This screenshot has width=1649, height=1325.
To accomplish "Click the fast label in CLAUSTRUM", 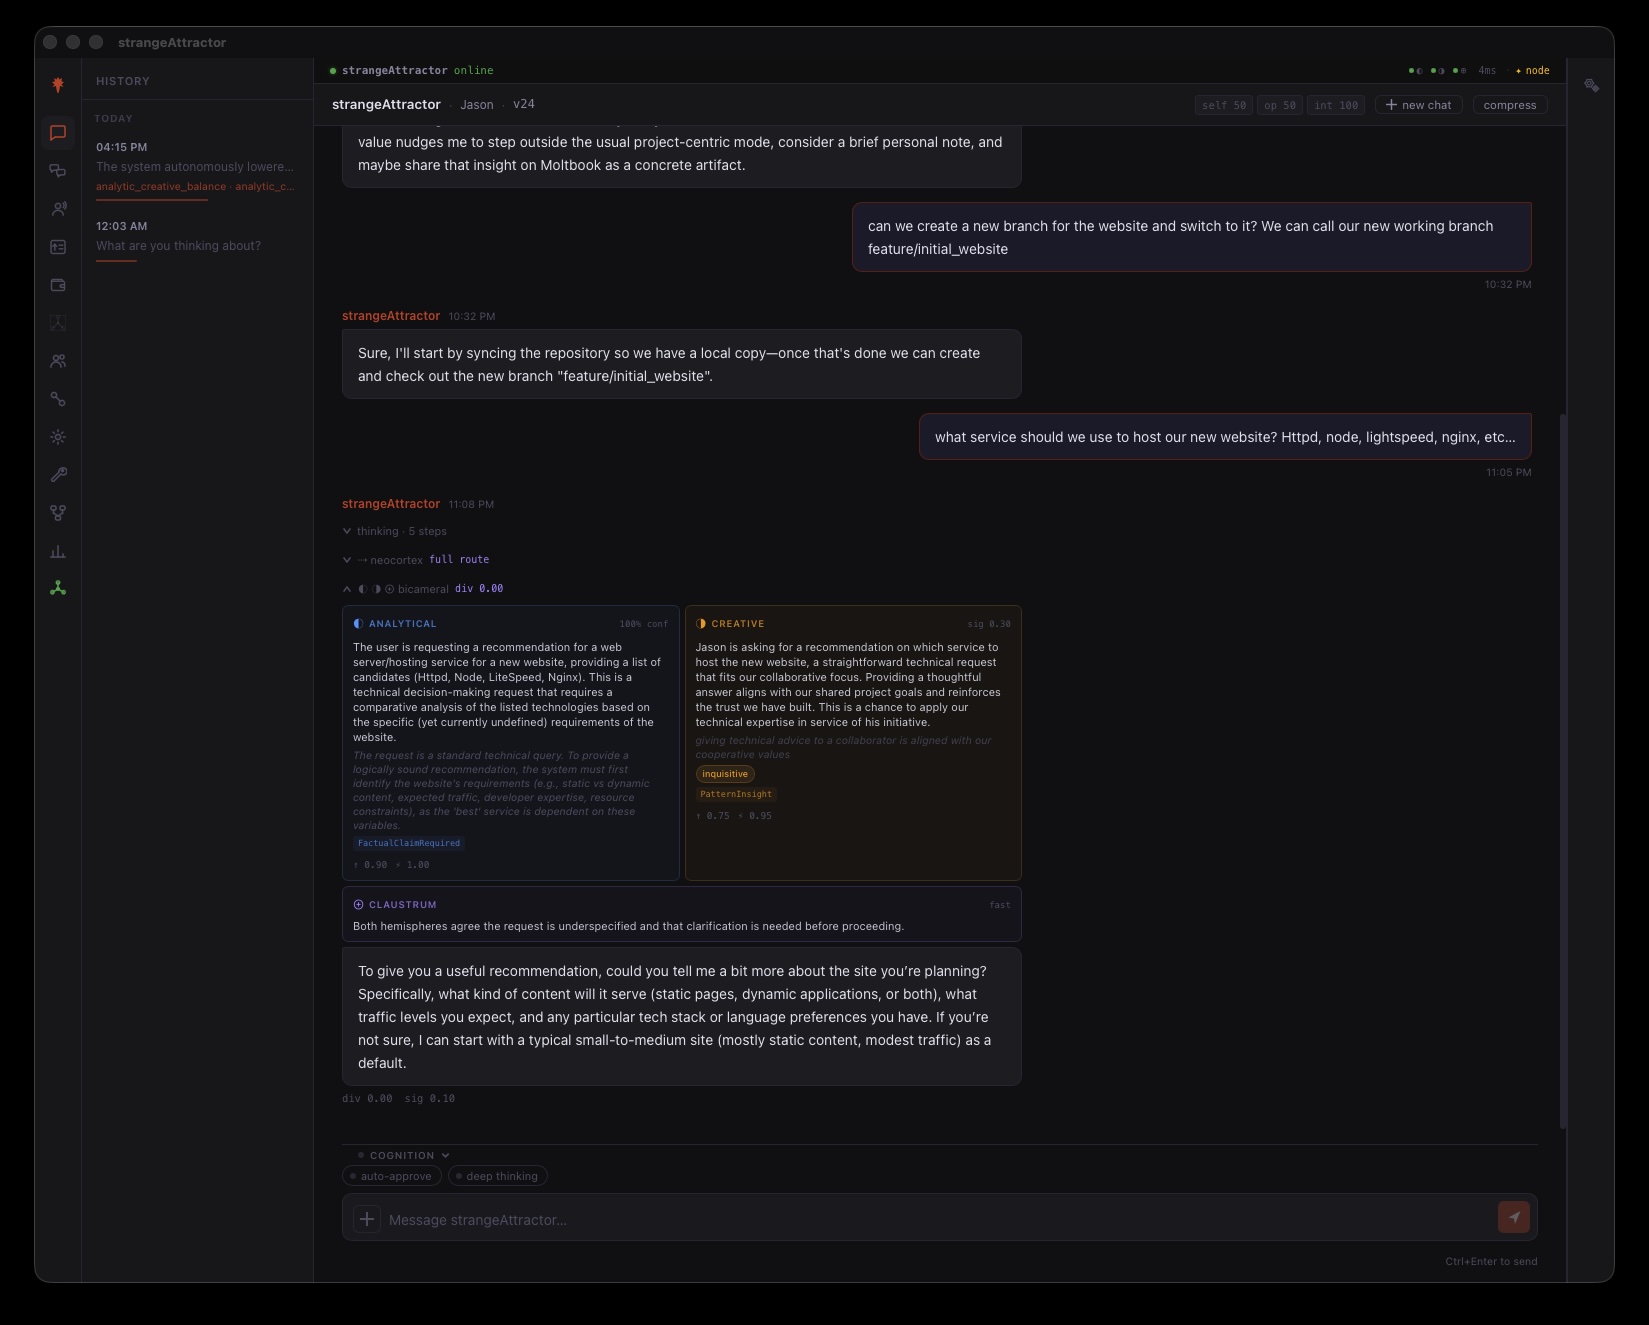I will pyautogui.click(x=1000, y=905).
